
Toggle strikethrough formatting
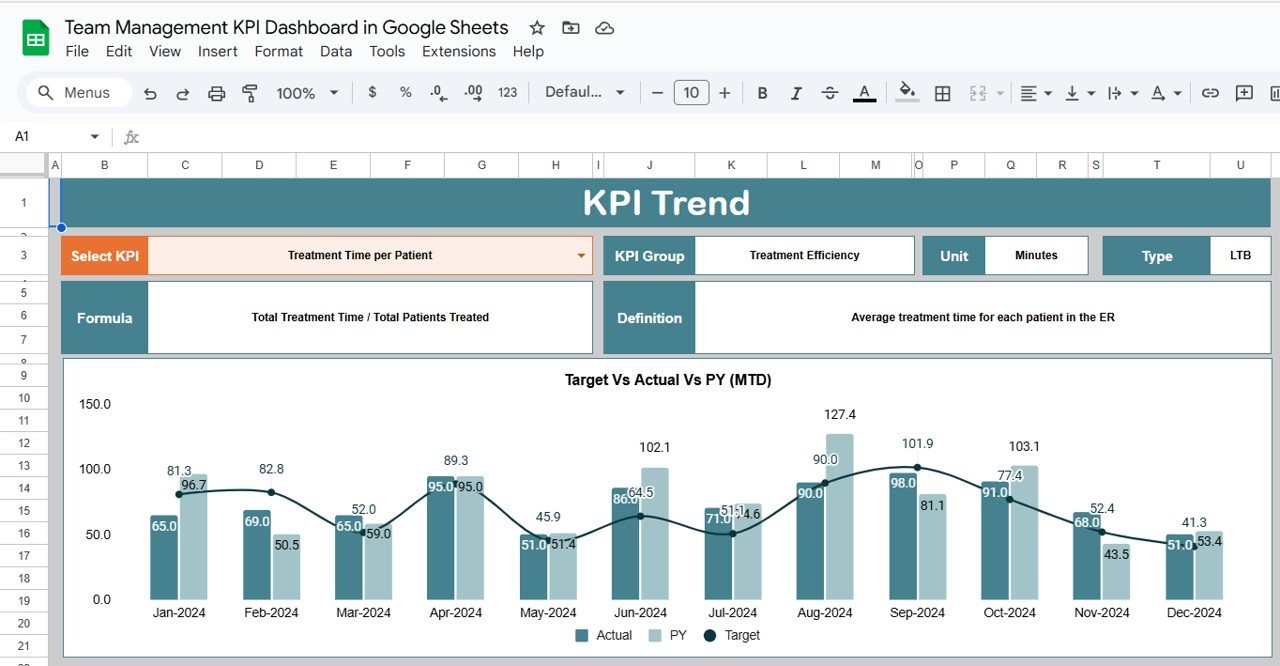click(830, 92)
